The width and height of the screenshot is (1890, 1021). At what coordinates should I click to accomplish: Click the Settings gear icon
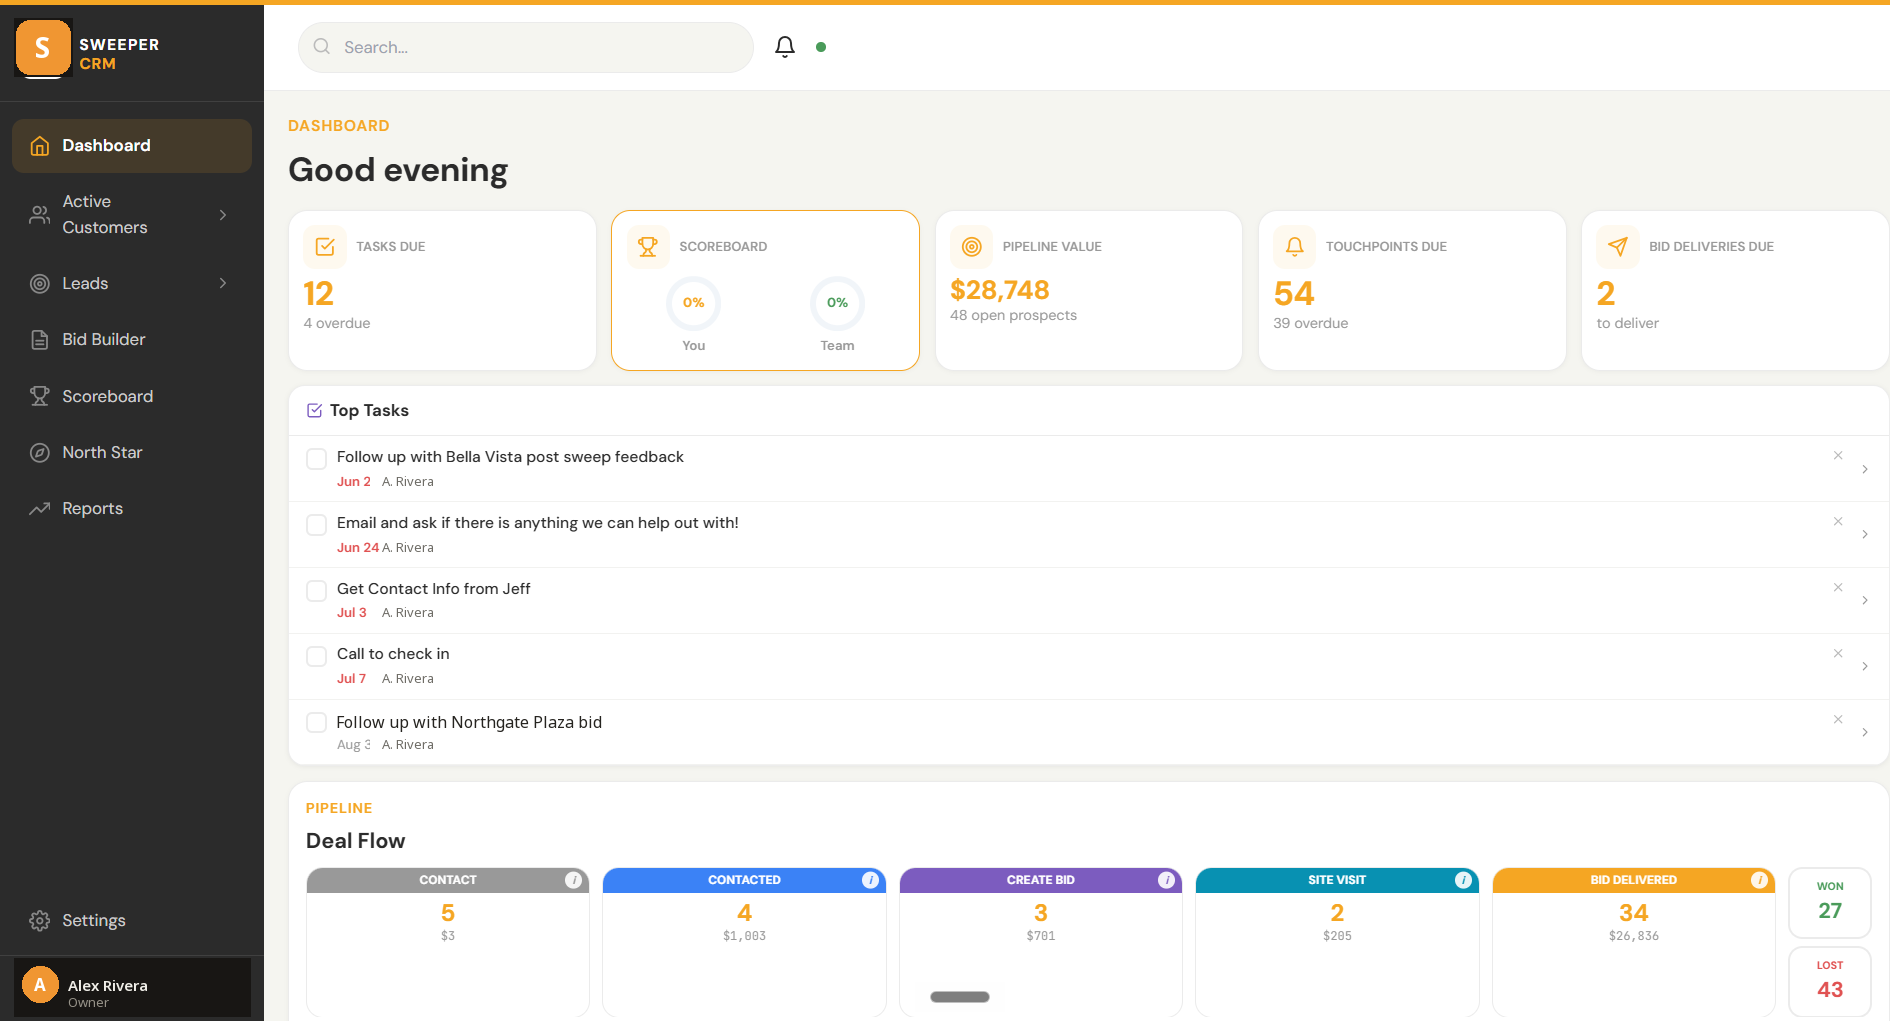pos(40,921)
